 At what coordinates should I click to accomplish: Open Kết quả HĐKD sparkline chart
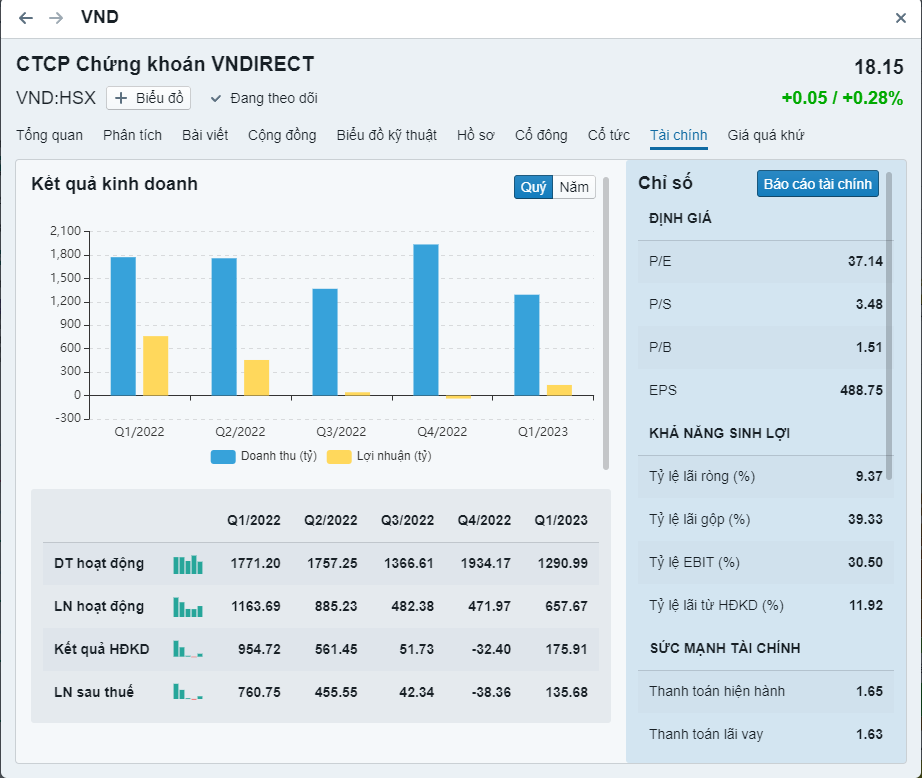pos(188,649)
